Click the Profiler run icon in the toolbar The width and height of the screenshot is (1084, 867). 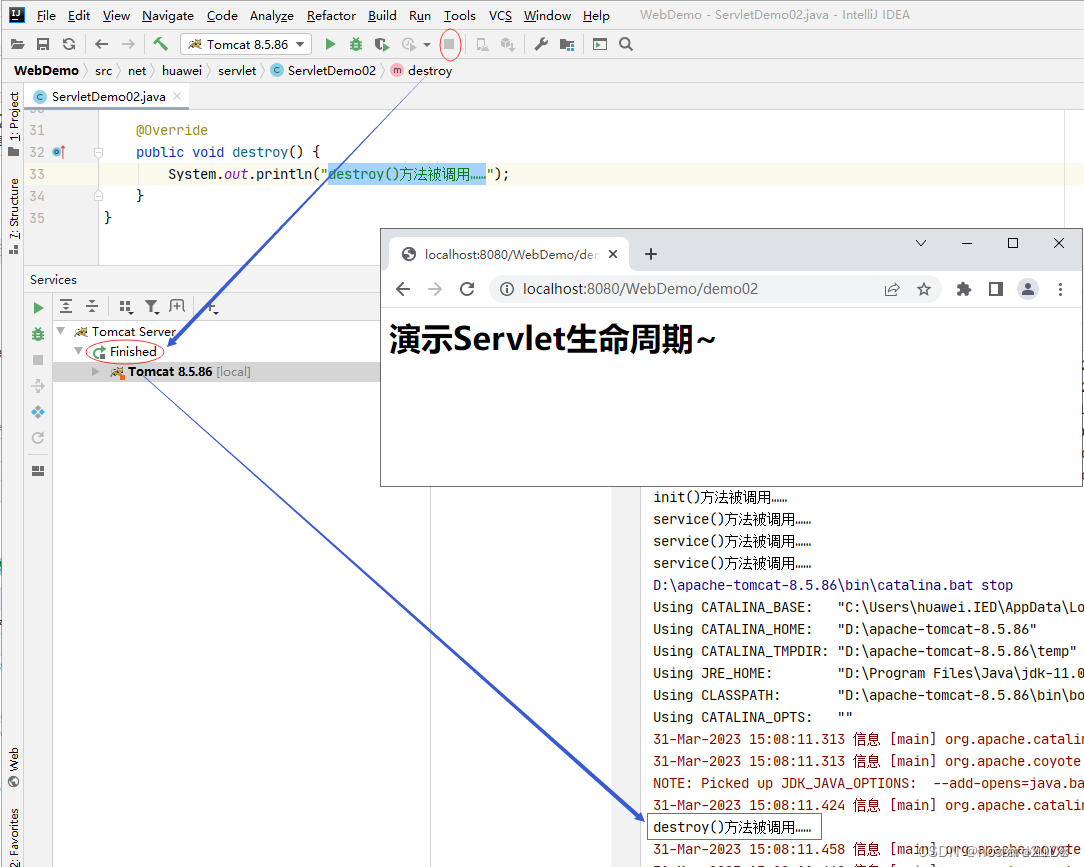click(409, 44)
